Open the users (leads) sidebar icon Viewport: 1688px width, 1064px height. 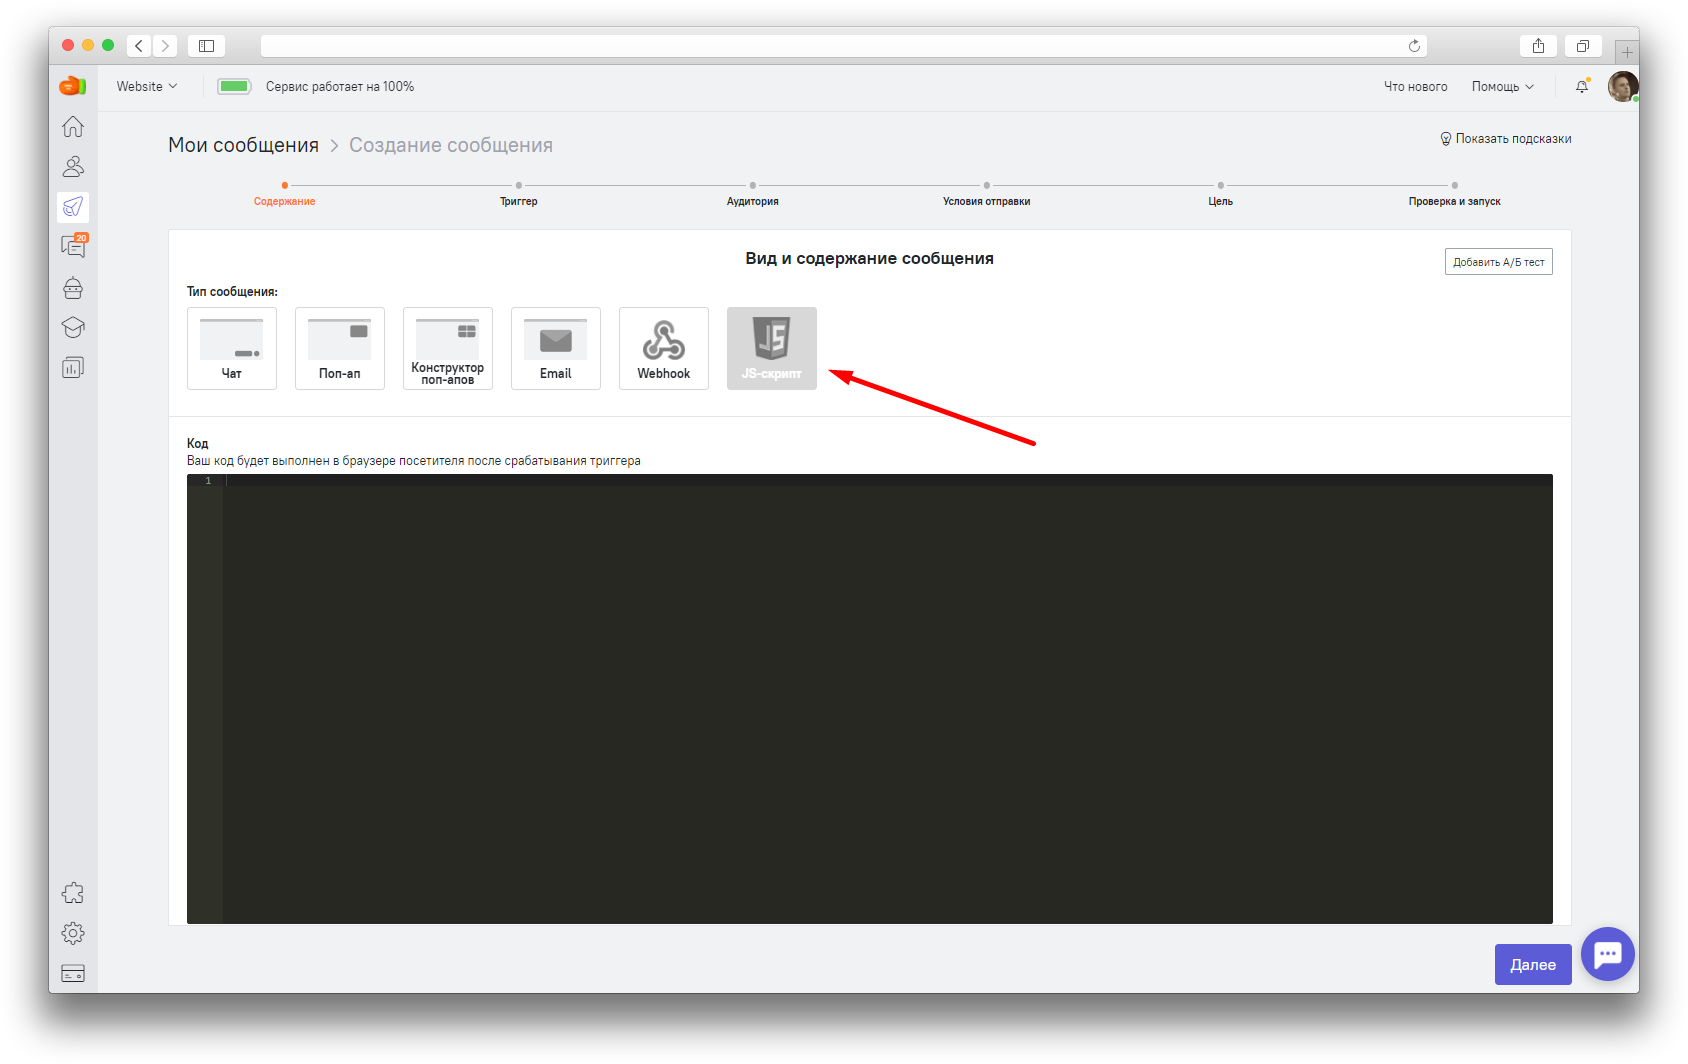73,166
